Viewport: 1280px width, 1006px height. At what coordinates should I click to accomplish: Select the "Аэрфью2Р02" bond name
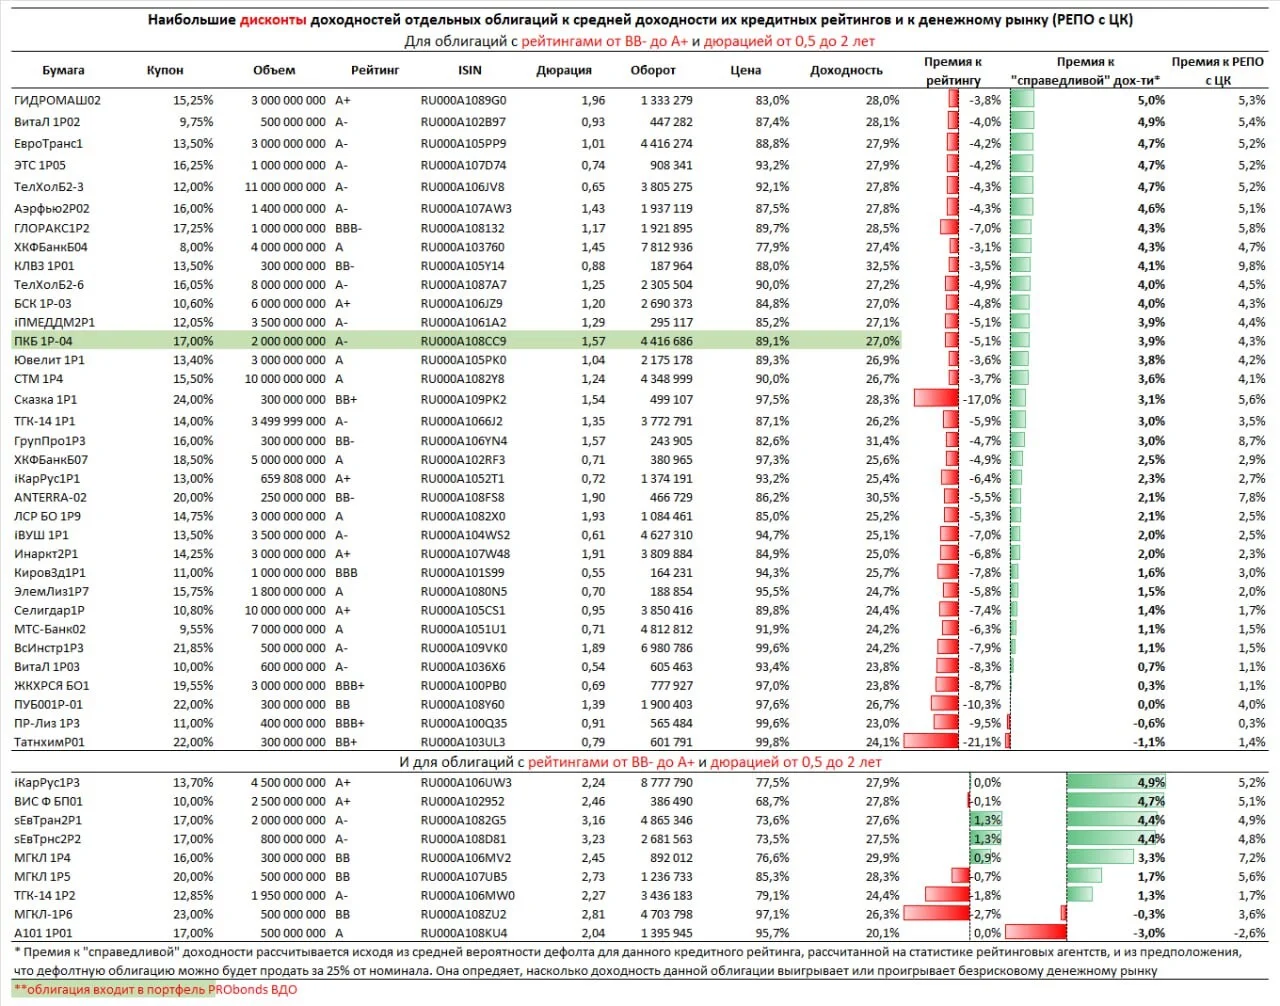[x=52, y=209]
